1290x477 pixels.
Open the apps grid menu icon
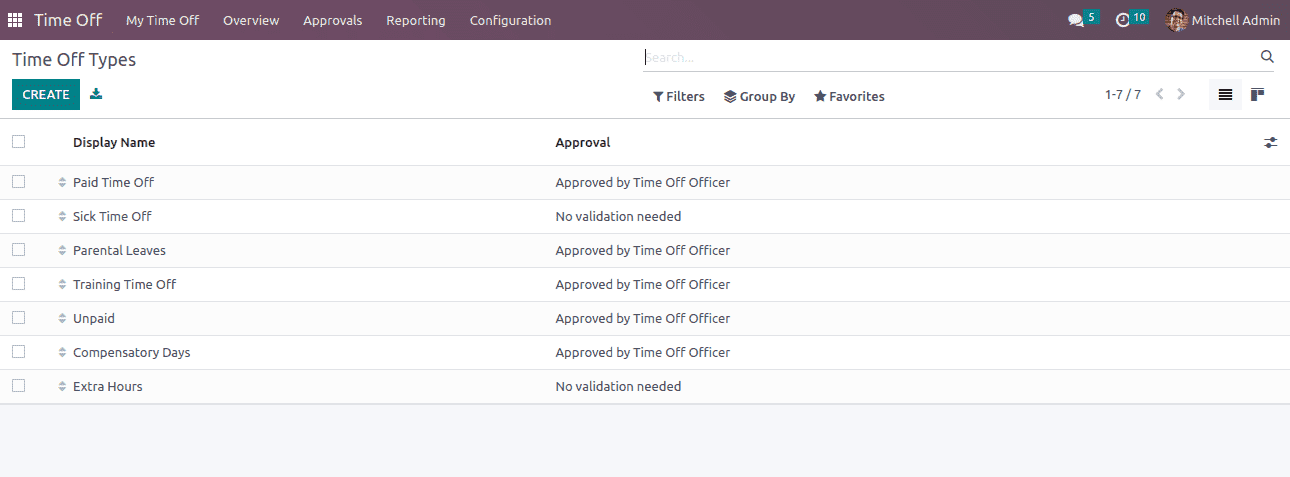click(x=15, y=20)
